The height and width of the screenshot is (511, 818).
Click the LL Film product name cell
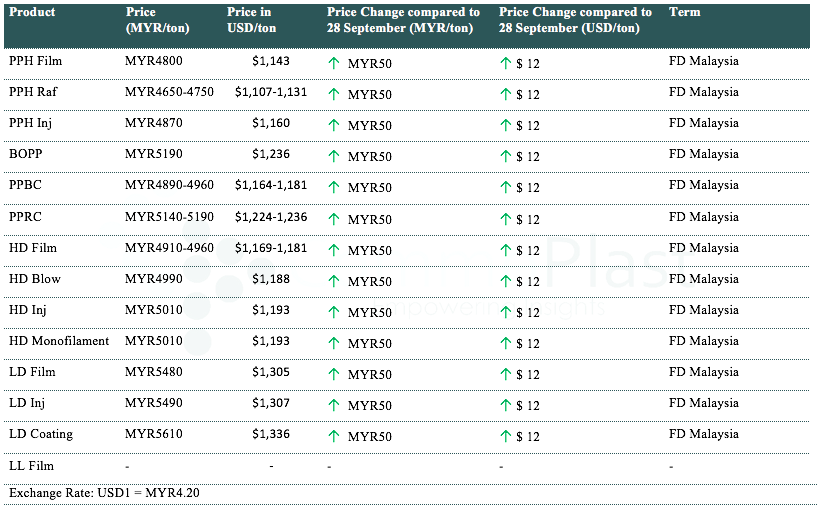[x=32, y=466]
